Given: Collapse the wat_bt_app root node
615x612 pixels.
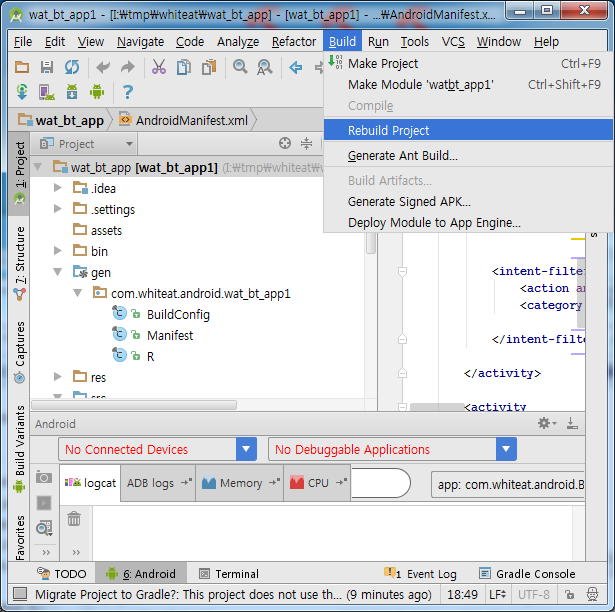Looking at the screenshot, I should pos(38,167).
